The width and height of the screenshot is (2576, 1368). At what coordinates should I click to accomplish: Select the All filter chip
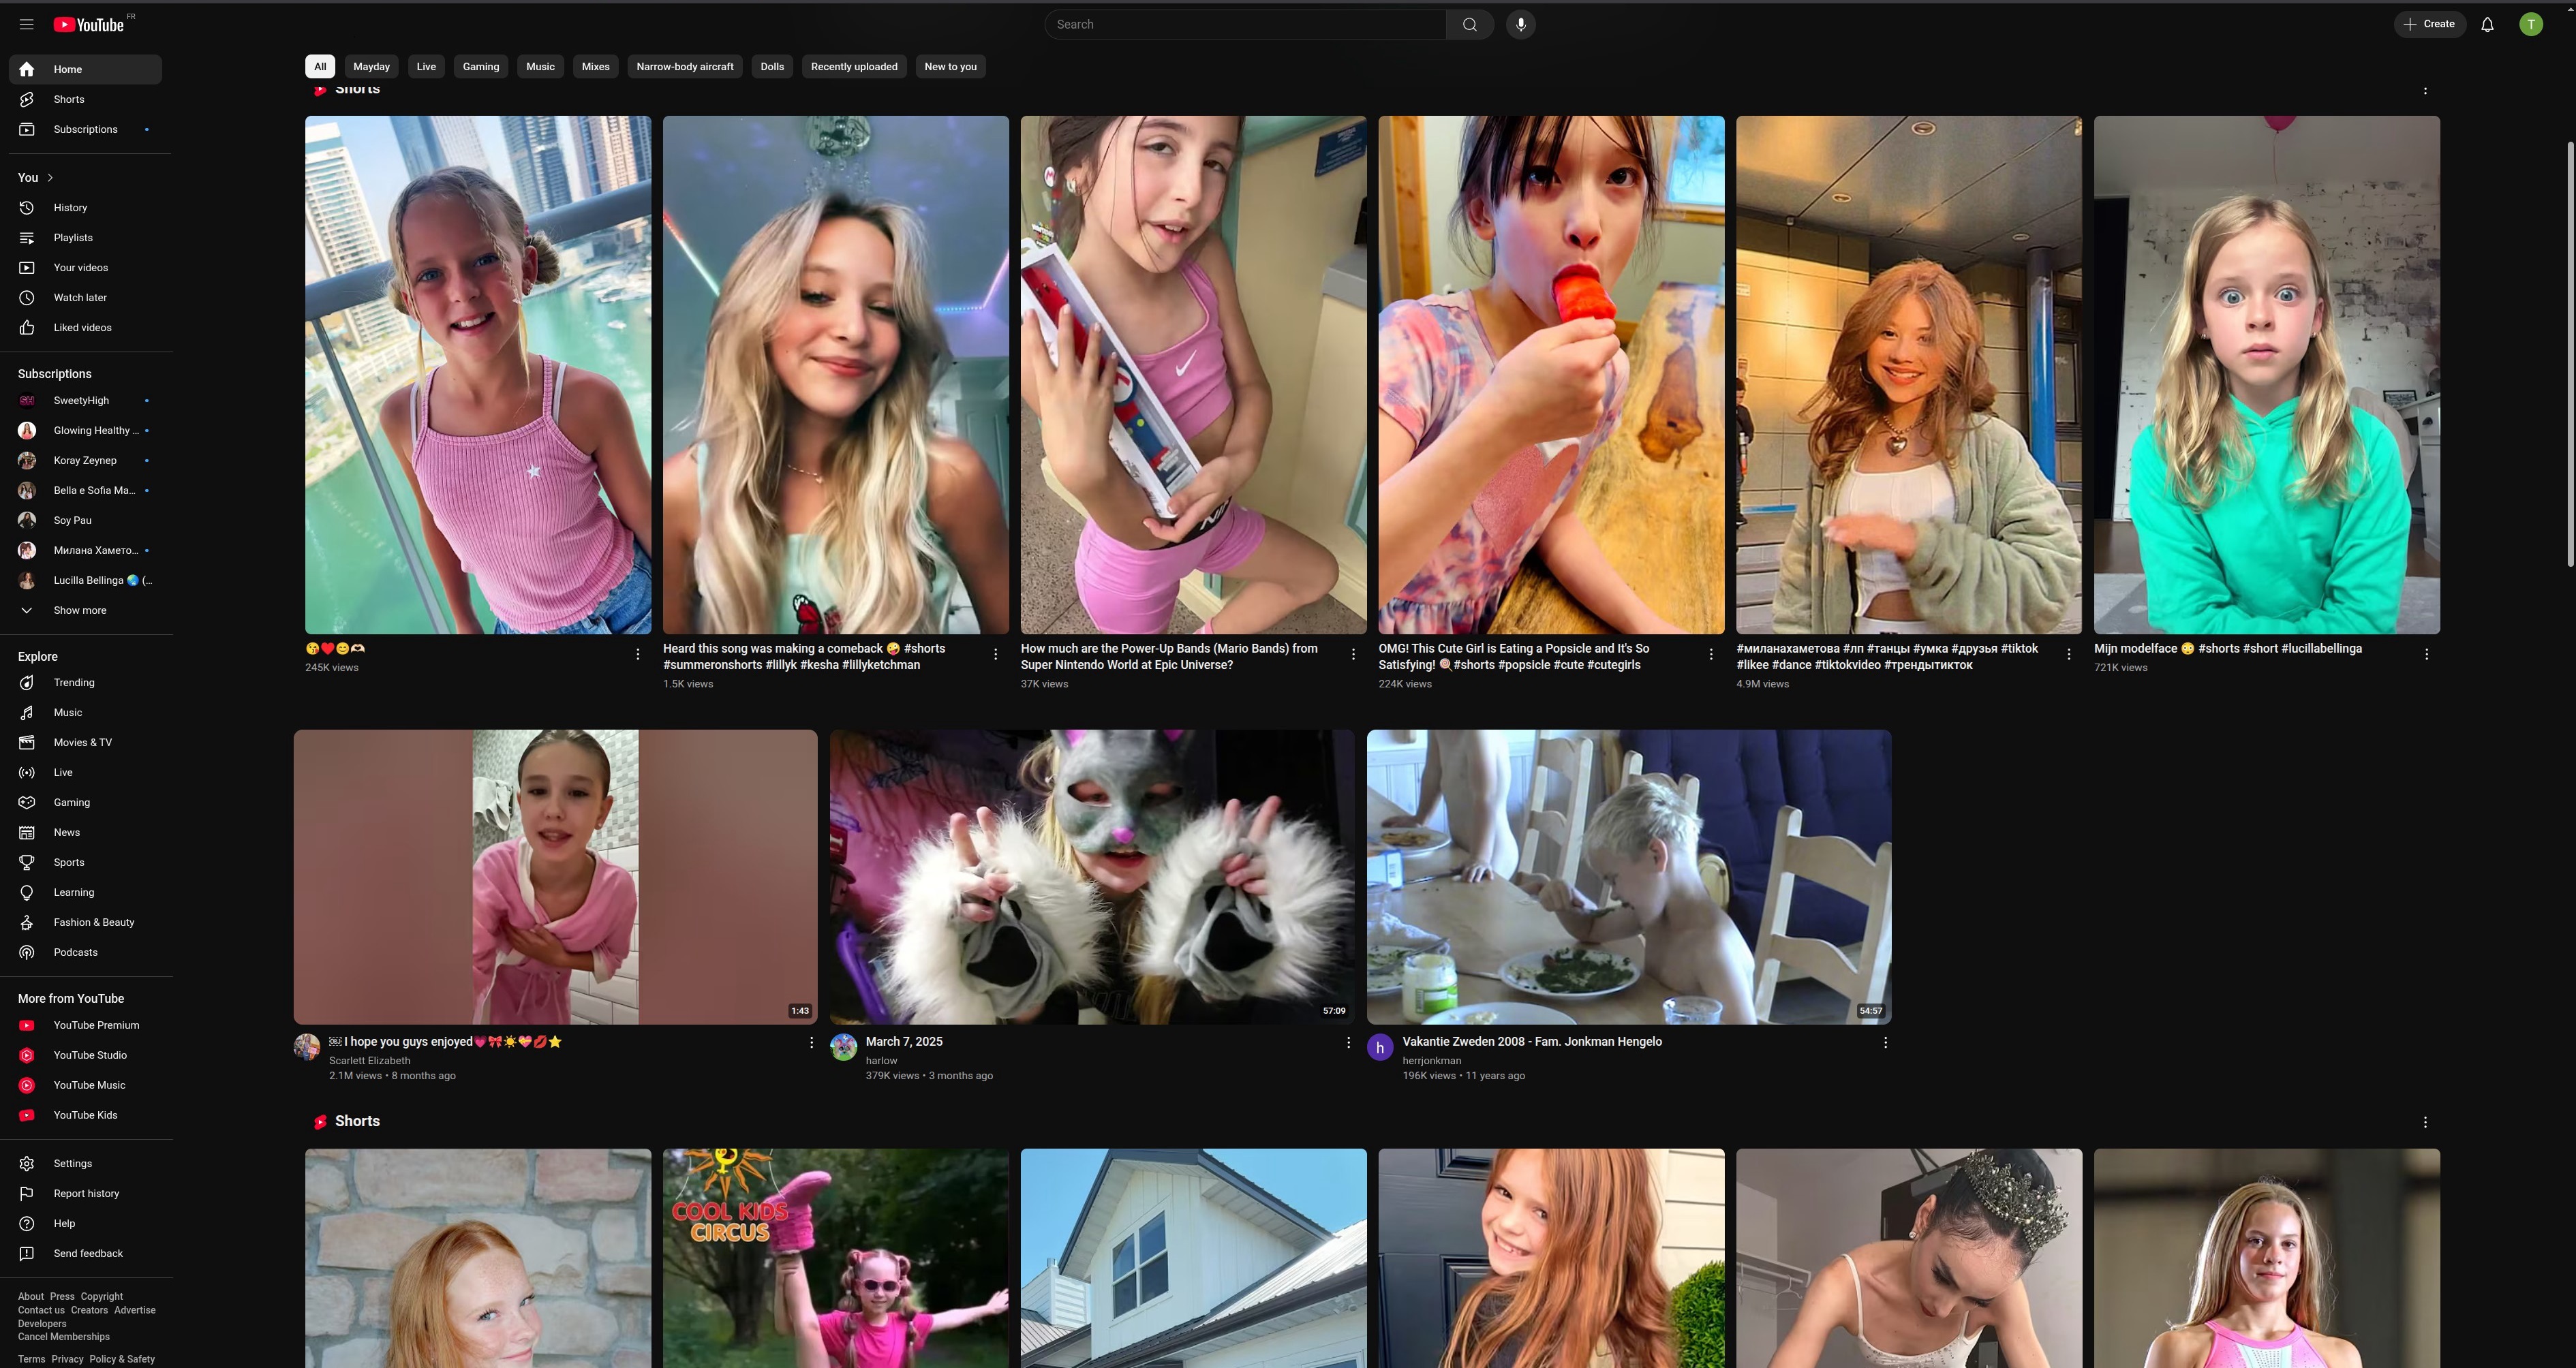(320, 67)
